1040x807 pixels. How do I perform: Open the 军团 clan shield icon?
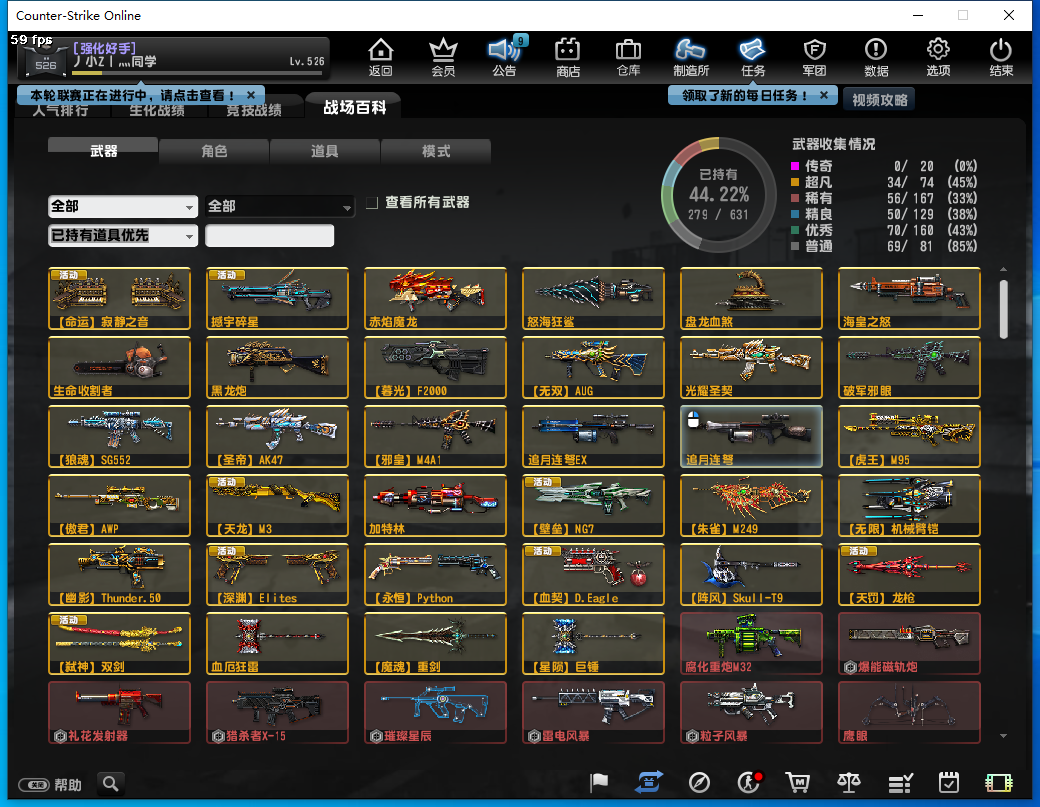click(815, 57)
